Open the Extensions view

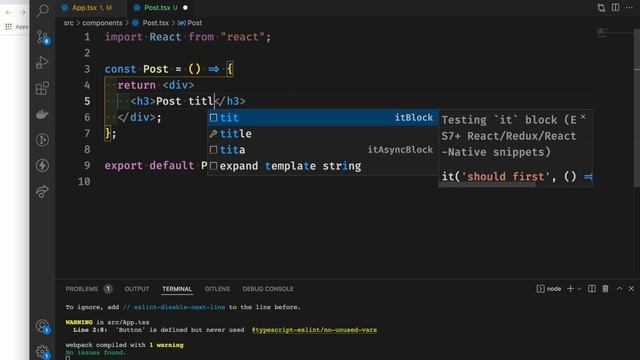[x=42, y=88]
